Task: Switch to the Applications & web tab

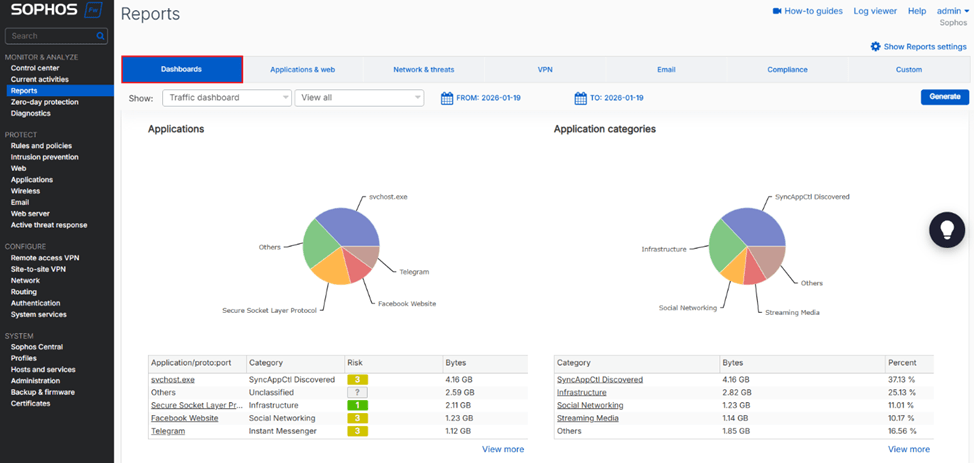Action: [x=302, y=70]
